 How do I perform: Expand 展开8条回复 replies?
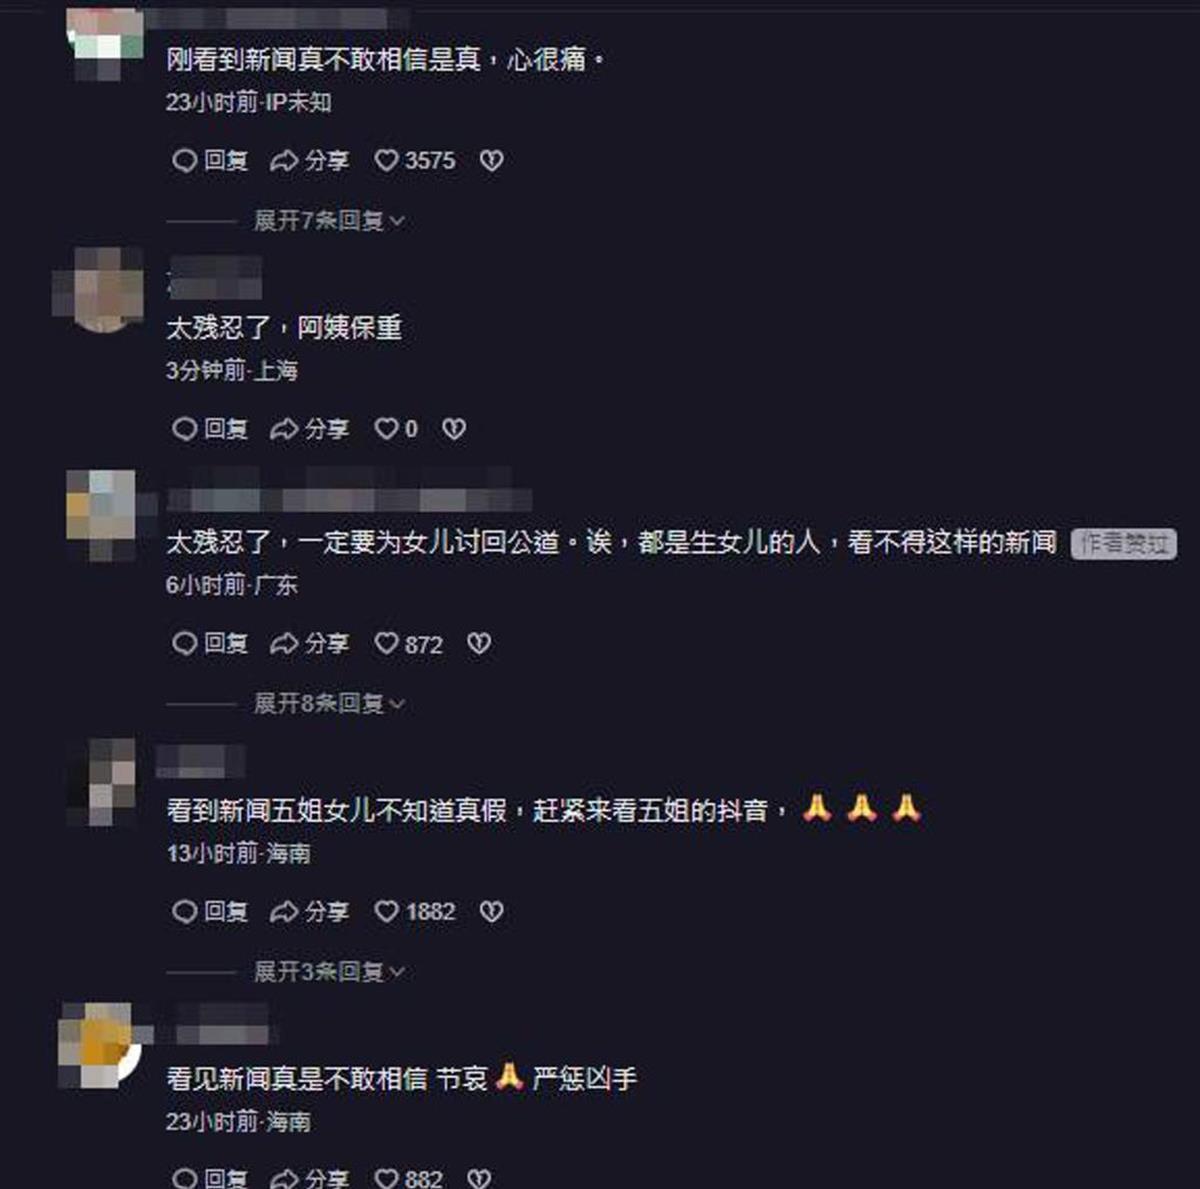coord(329,704)
